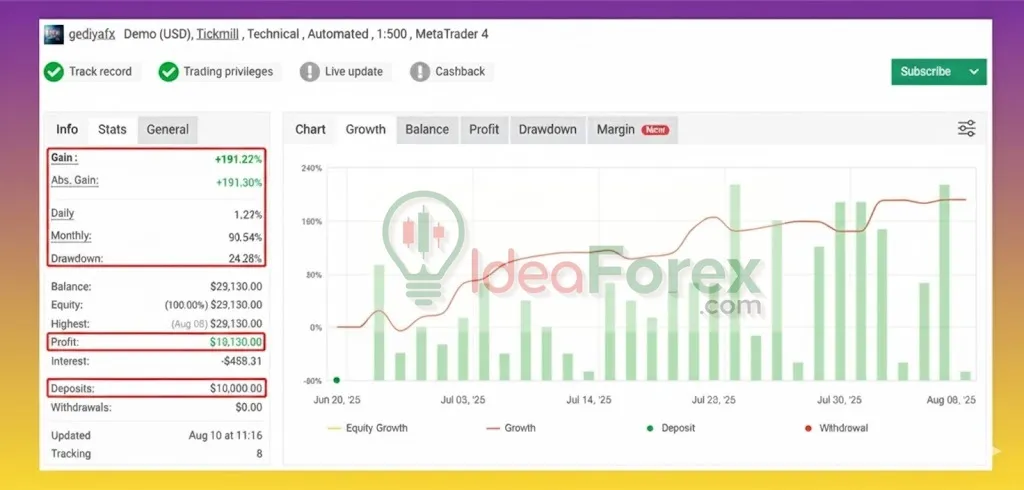Click the green deposit dot on chart

336,380
